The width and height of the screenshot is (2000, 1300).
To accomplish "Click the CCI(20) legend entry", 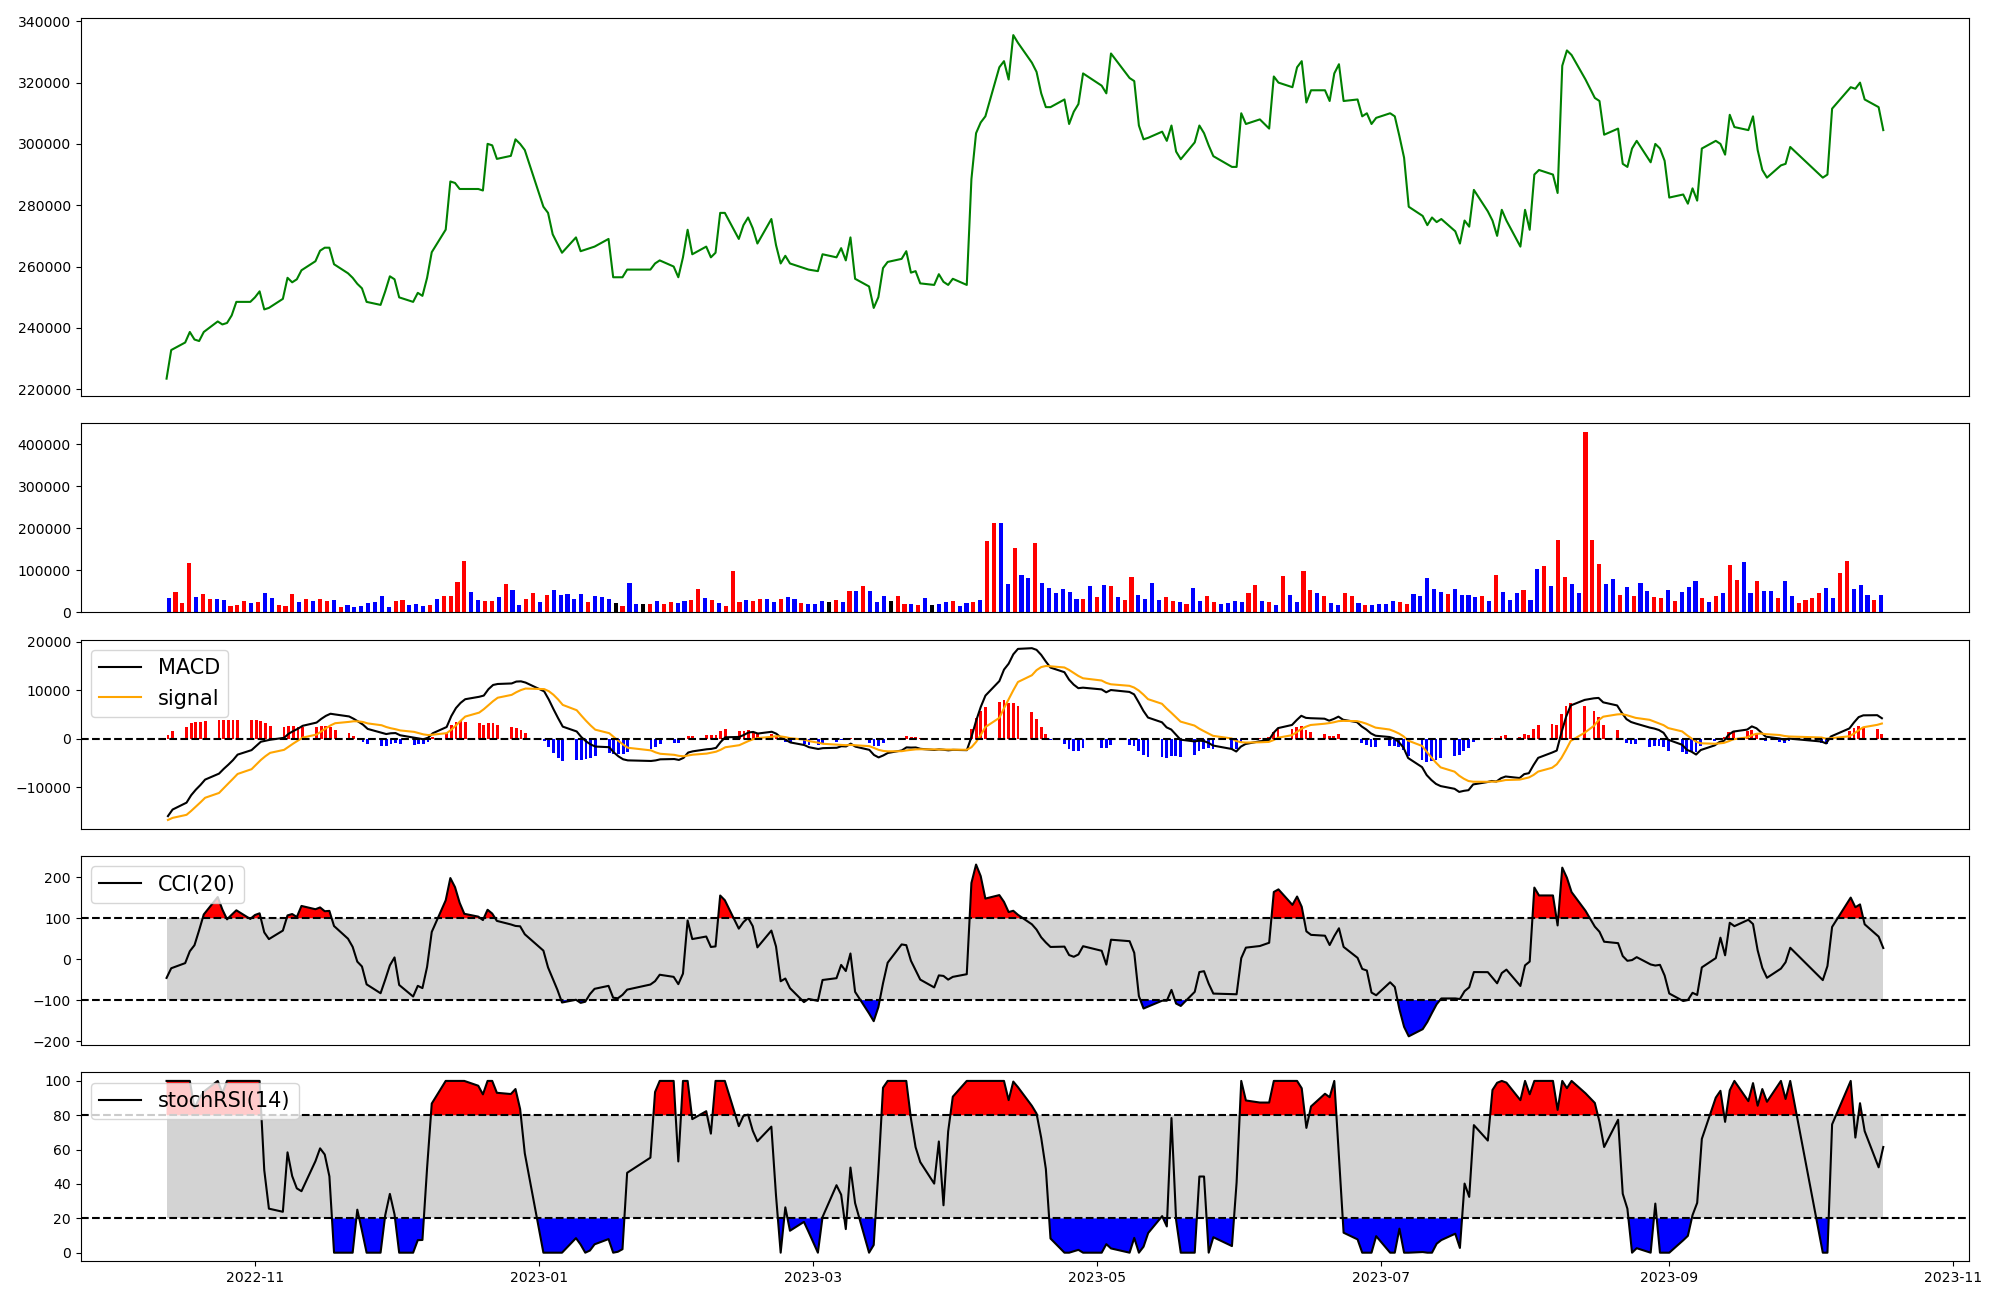I will pos(196,884).
